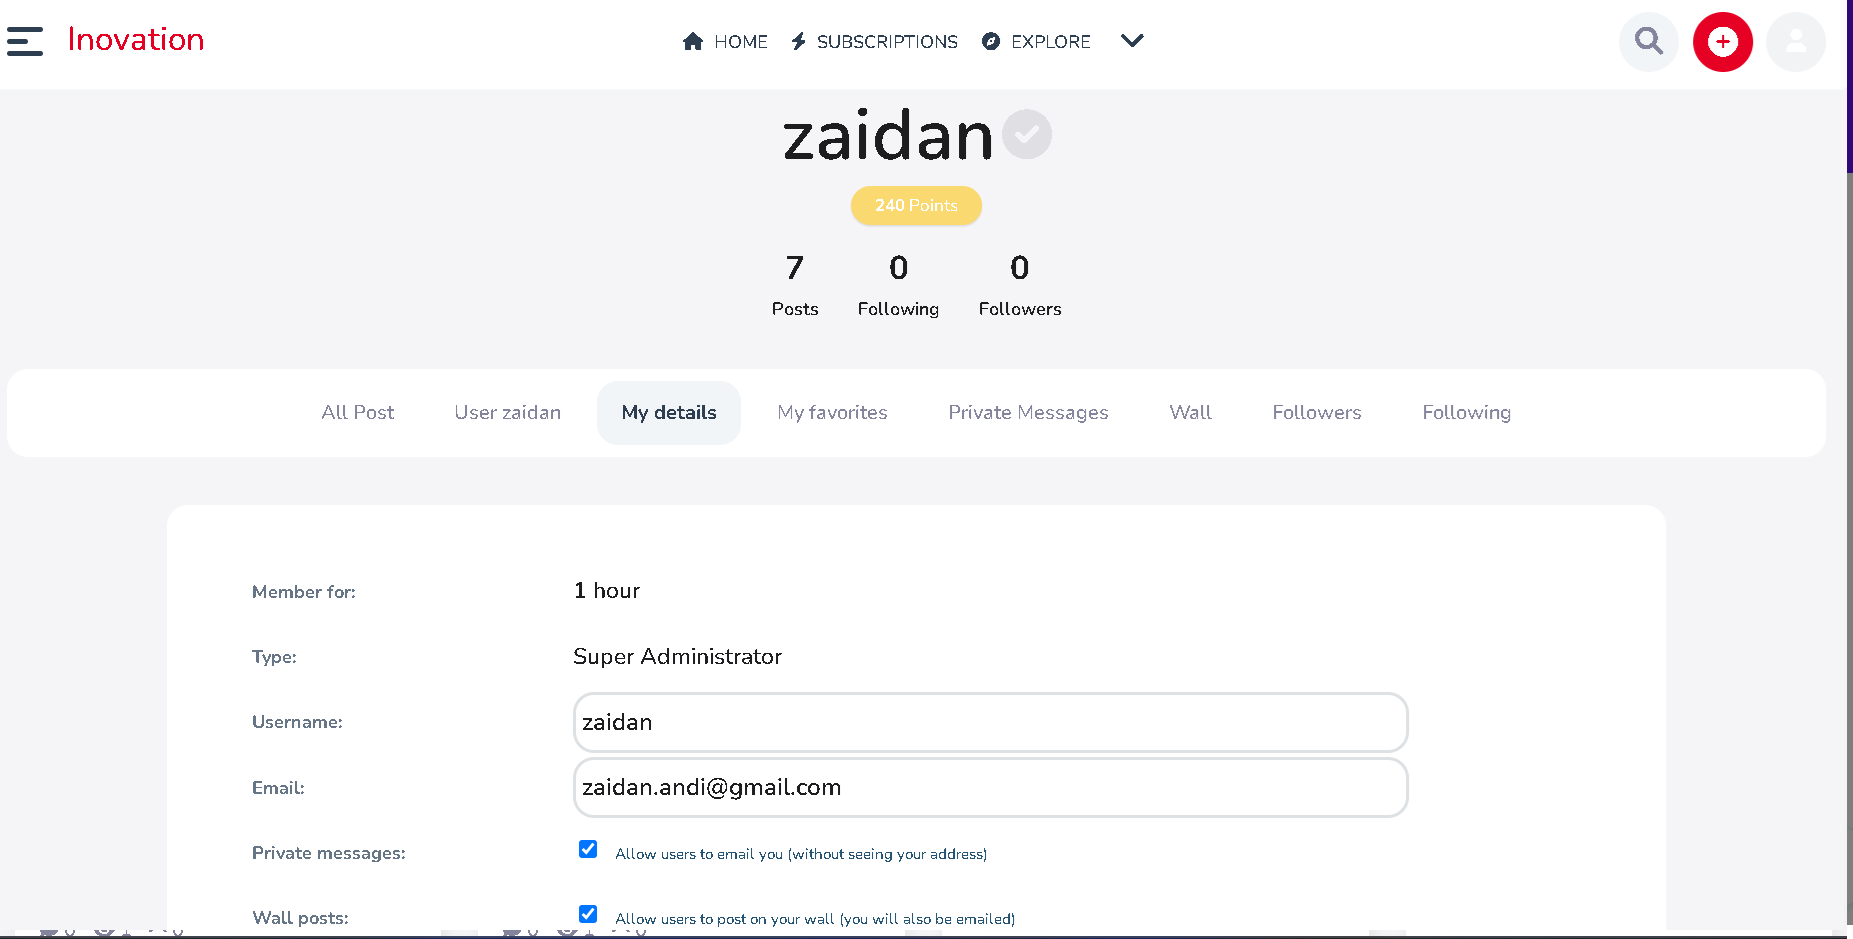Select the All Post tab
1853x939 pixels.
[x=358, y=413]
